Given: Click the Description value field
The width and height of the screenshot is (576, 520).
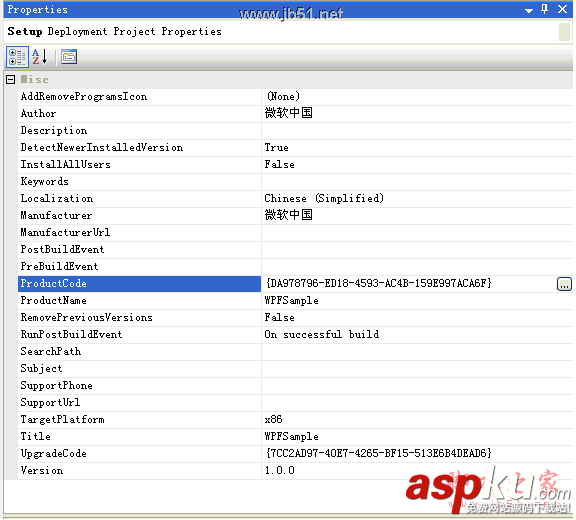Looking at the screenshot, I should (x=417, y=131).
